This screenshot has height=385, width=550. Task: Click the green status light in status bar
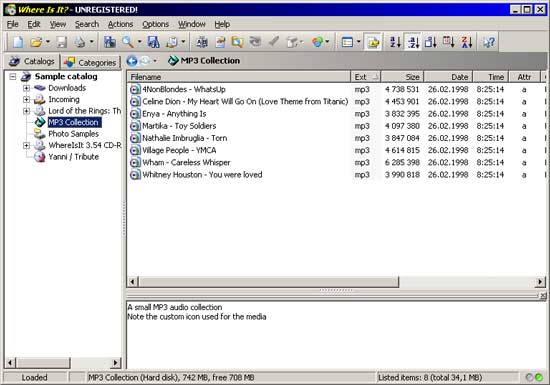(539, 378)
